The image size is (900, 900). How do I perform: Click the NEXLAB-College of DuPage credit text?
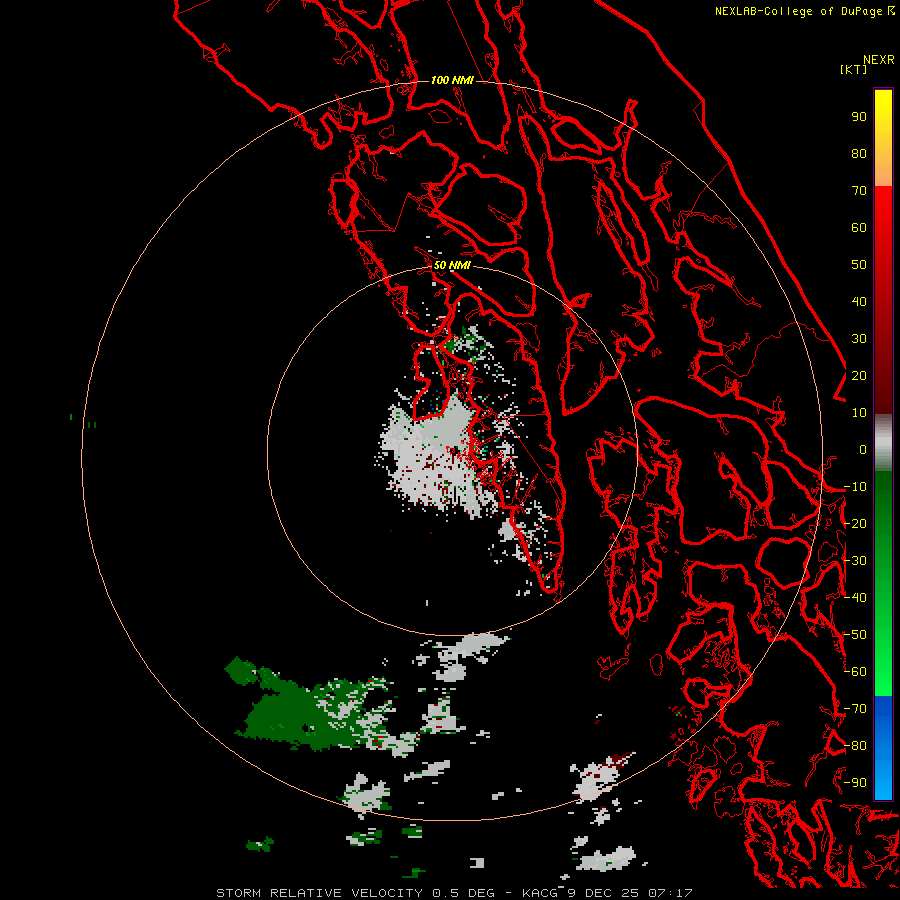coord(799,11)
